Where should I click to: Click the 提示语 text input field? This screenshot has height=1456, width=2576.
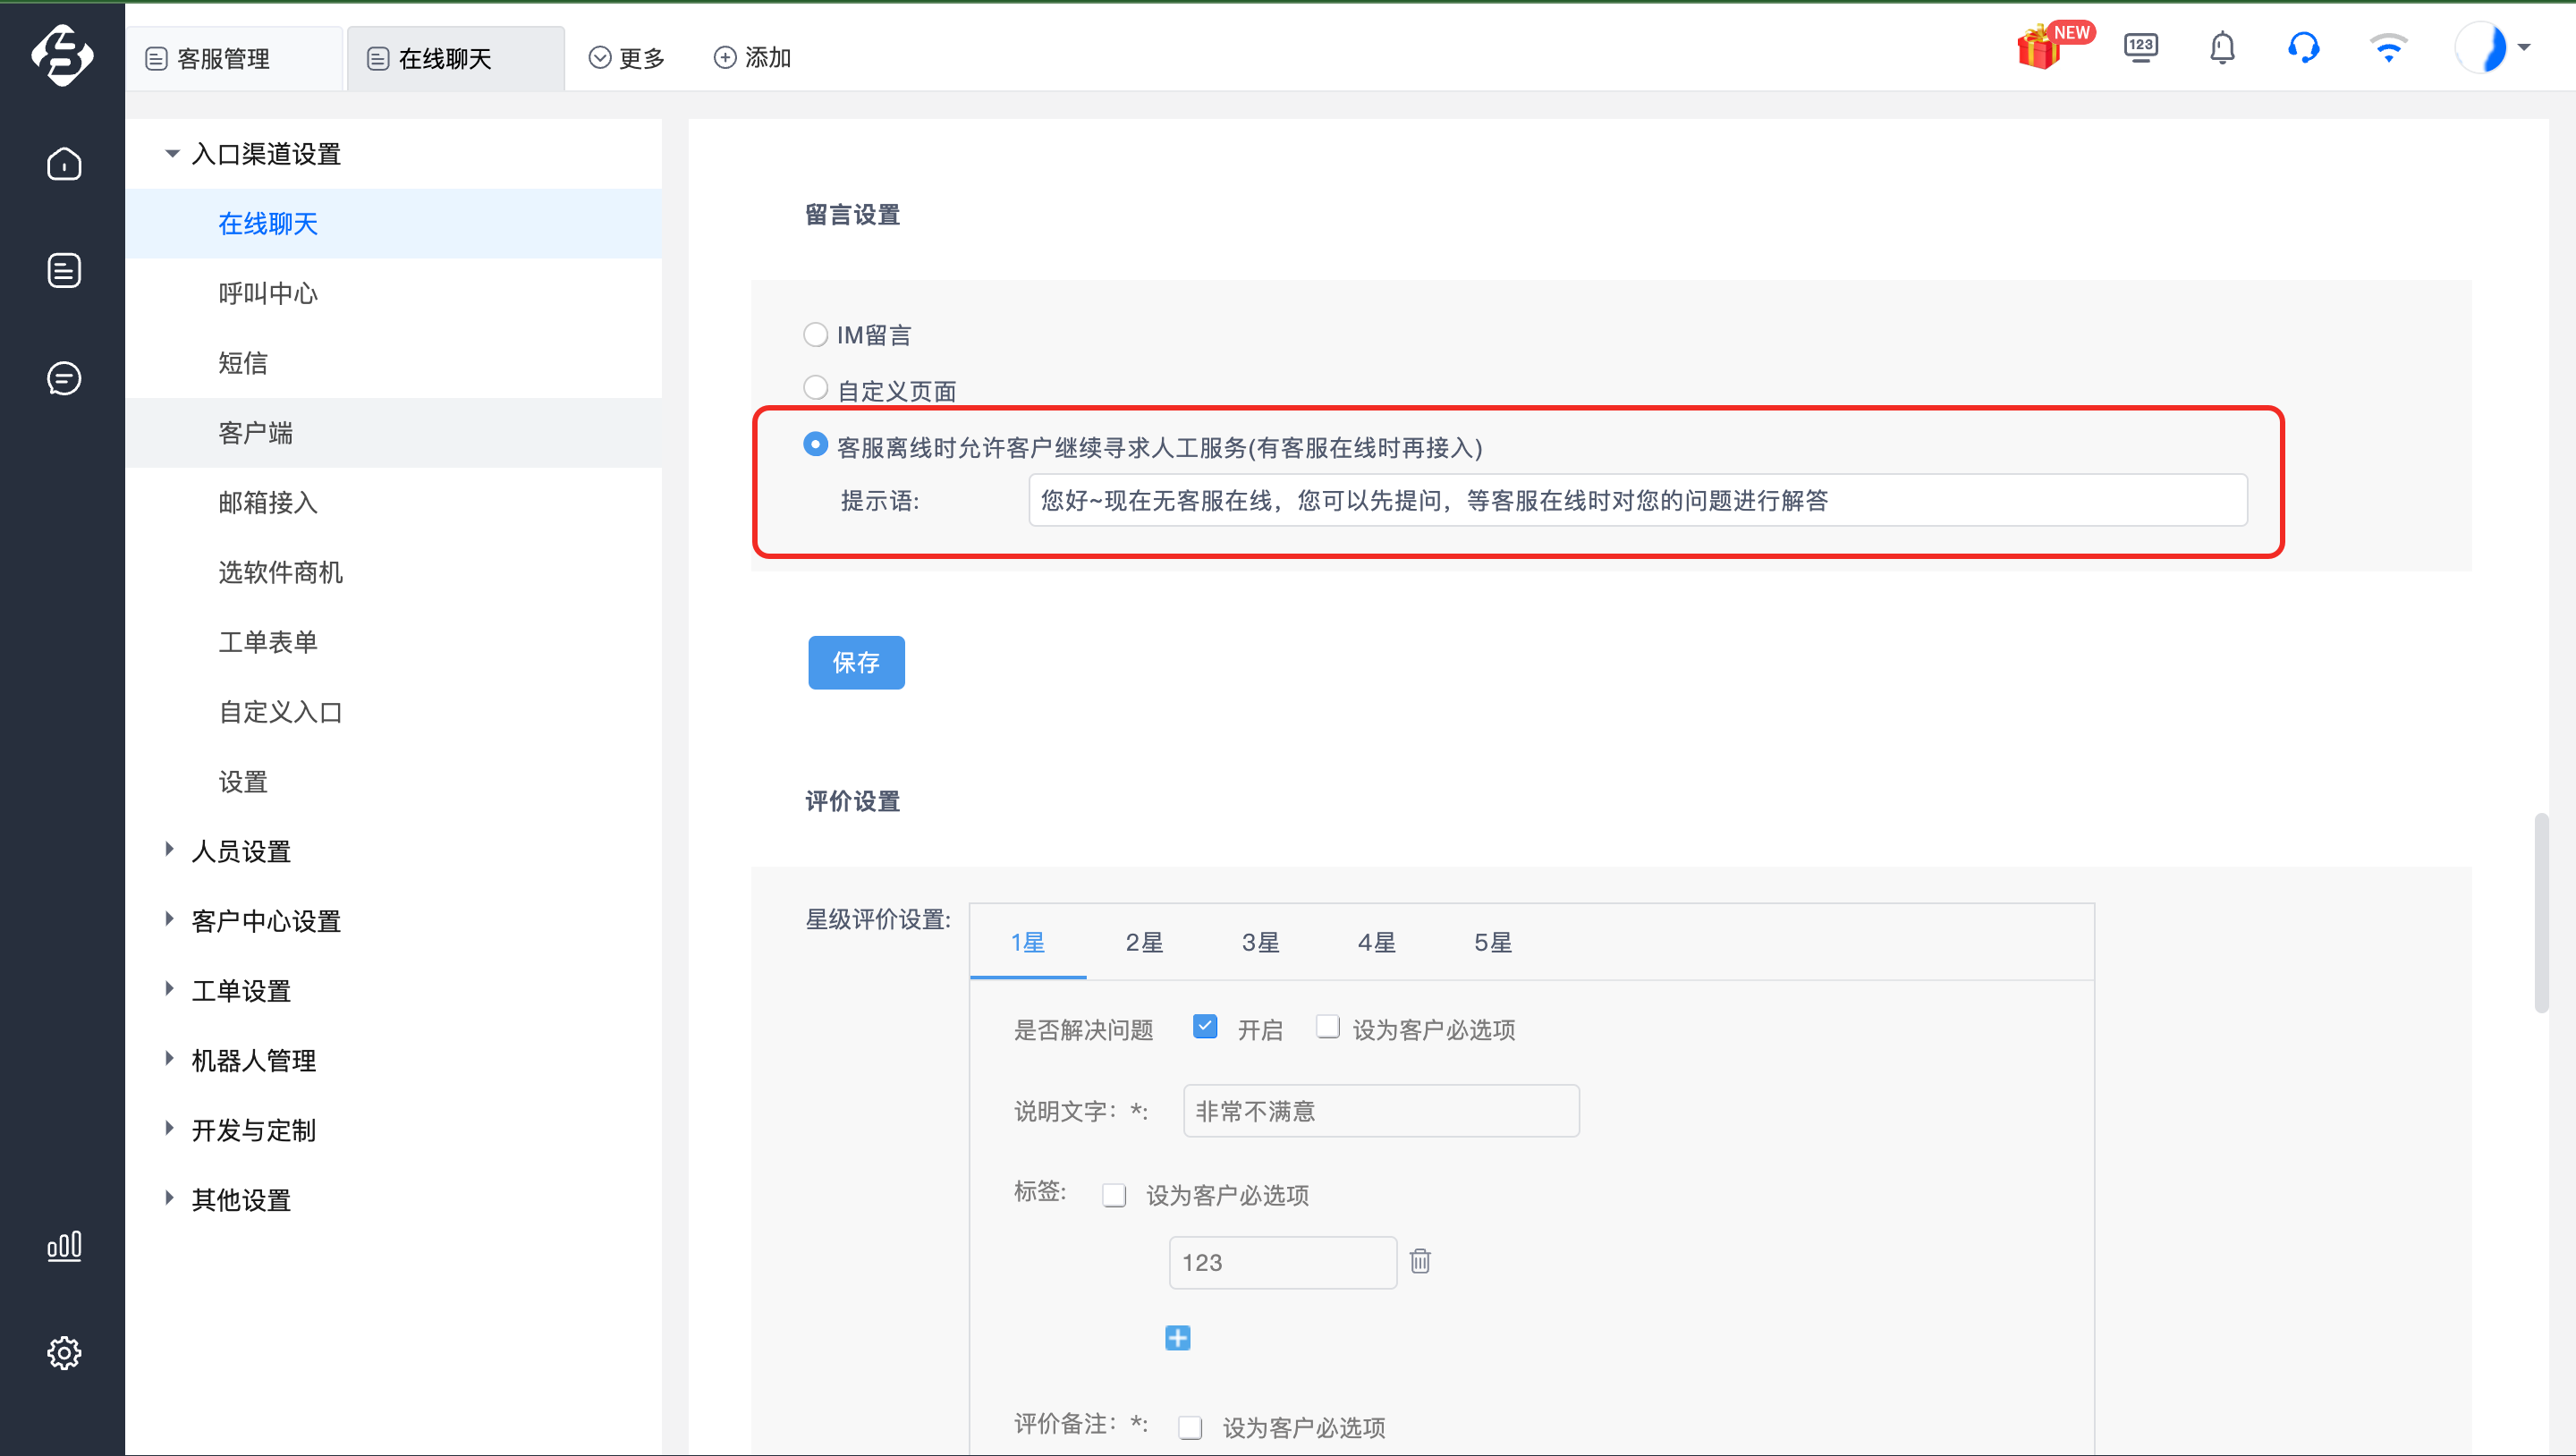click(1638, 500)
